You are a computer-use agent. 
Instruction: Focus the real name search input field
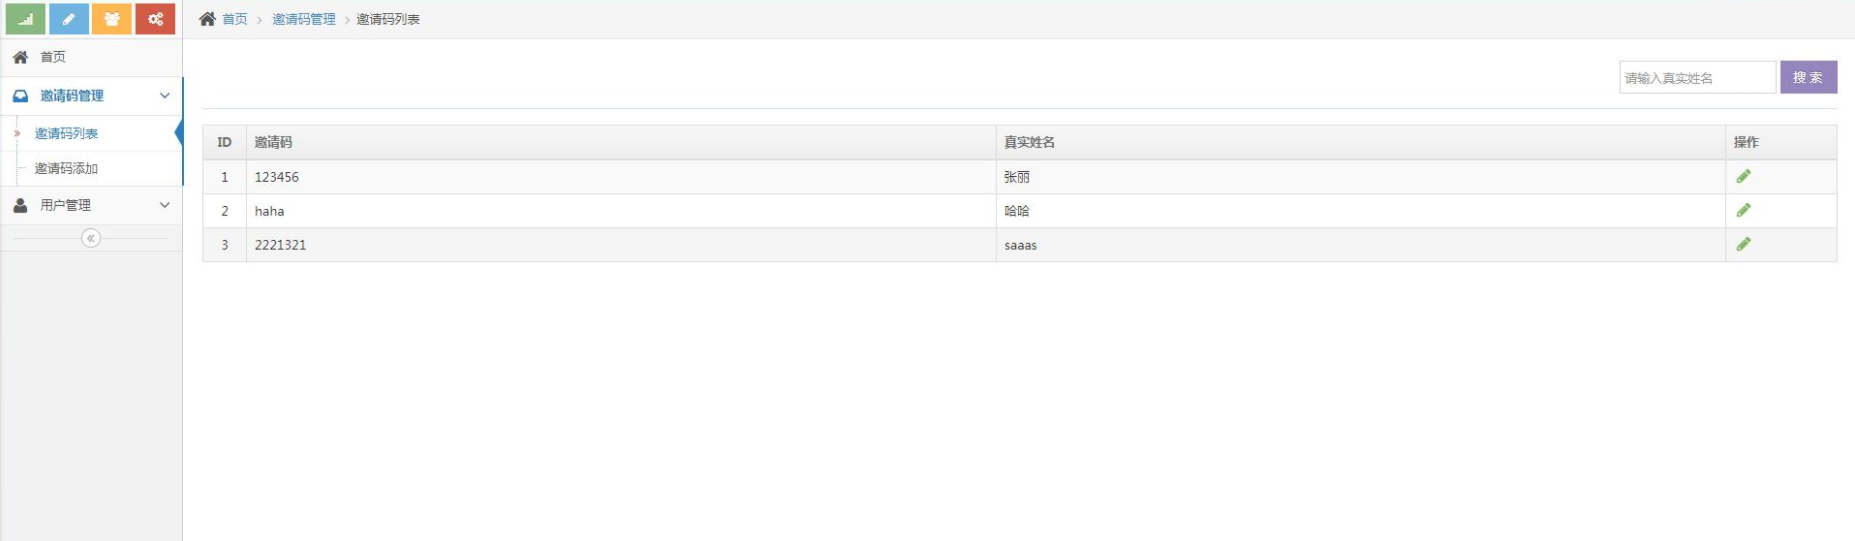[1697, 77]
